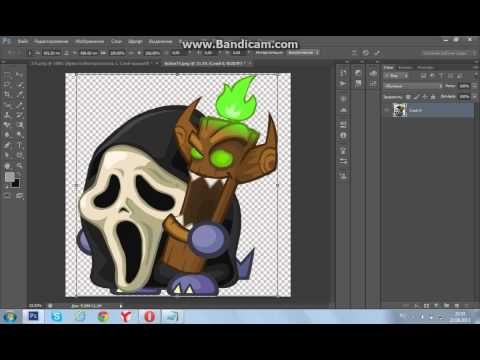Select the Path Selection tool
The height and width of the screenshot is (360, 480).
[x=8, y=155]
